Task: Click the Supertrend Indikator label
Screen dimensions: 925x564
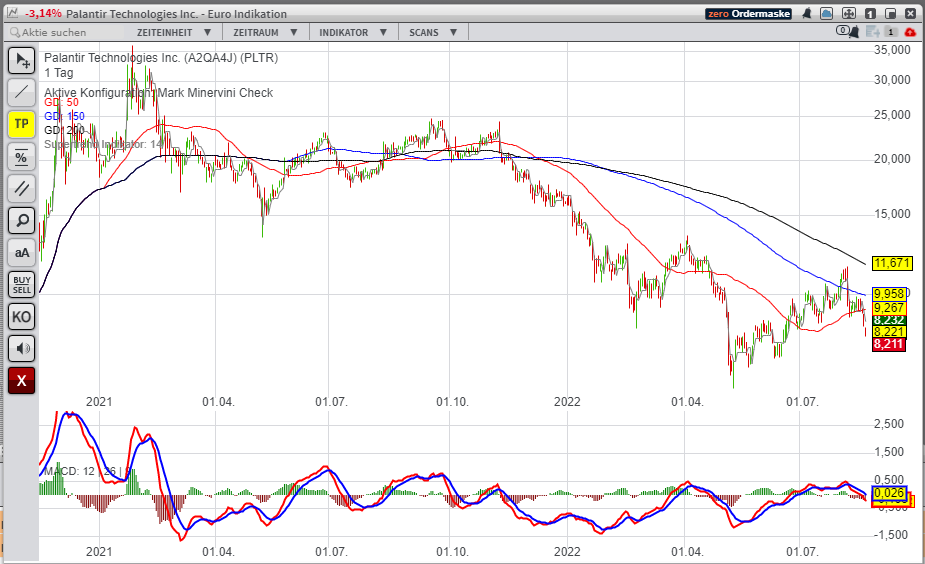Action: (103, 144)
